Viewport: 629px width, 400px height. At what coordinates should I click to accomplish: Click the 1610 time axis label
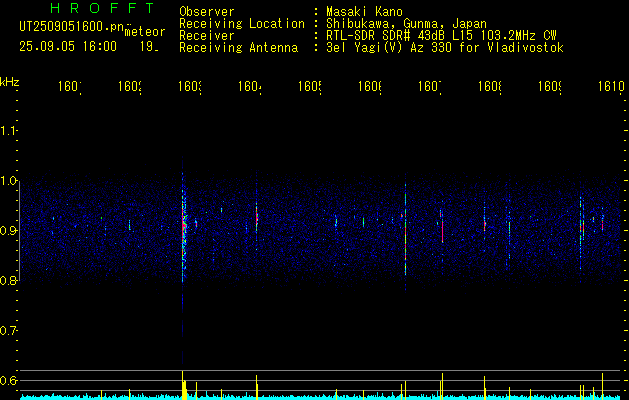(611, 86)
